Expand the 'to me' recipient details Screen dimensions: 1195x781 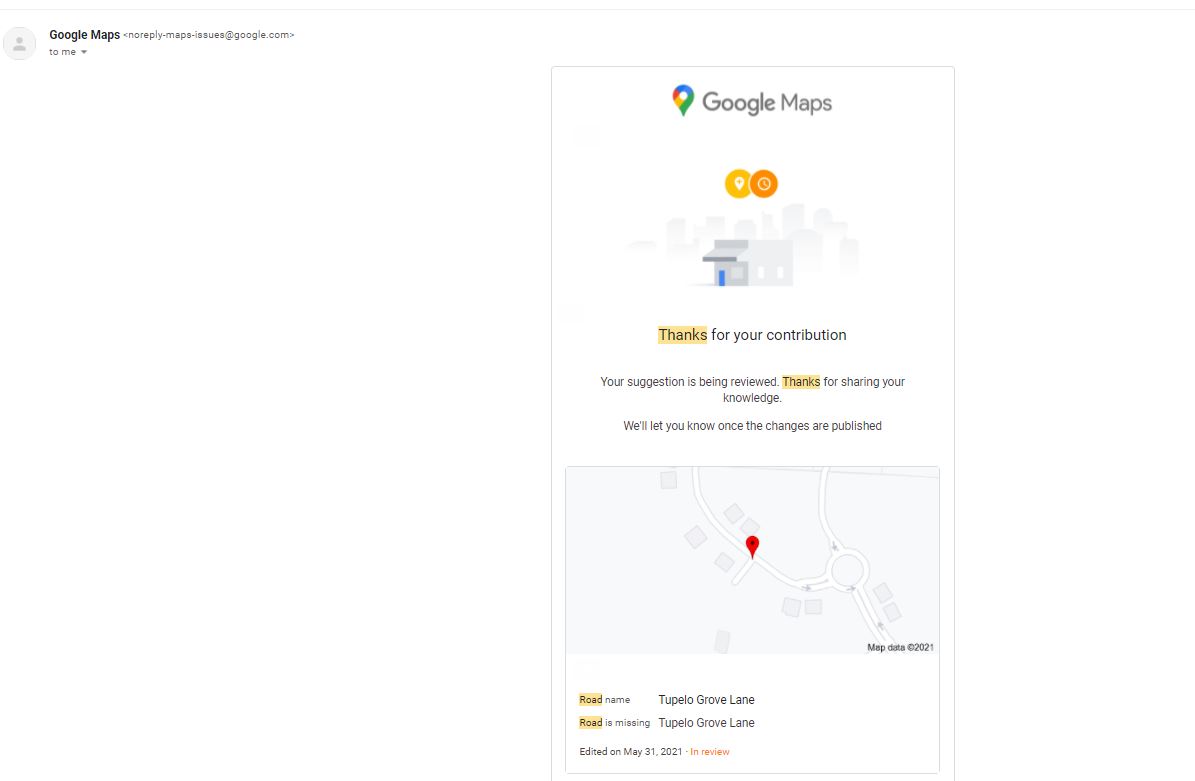[x=62, y=52]
